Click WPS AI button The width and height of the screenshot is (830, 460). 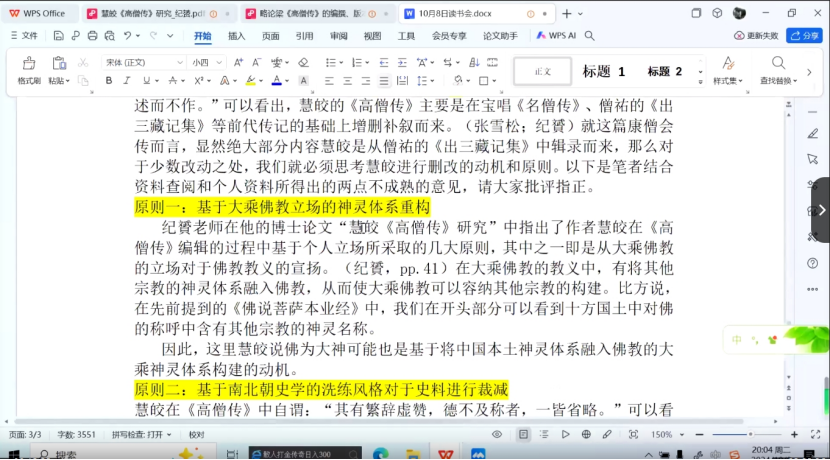click(556, 35)
